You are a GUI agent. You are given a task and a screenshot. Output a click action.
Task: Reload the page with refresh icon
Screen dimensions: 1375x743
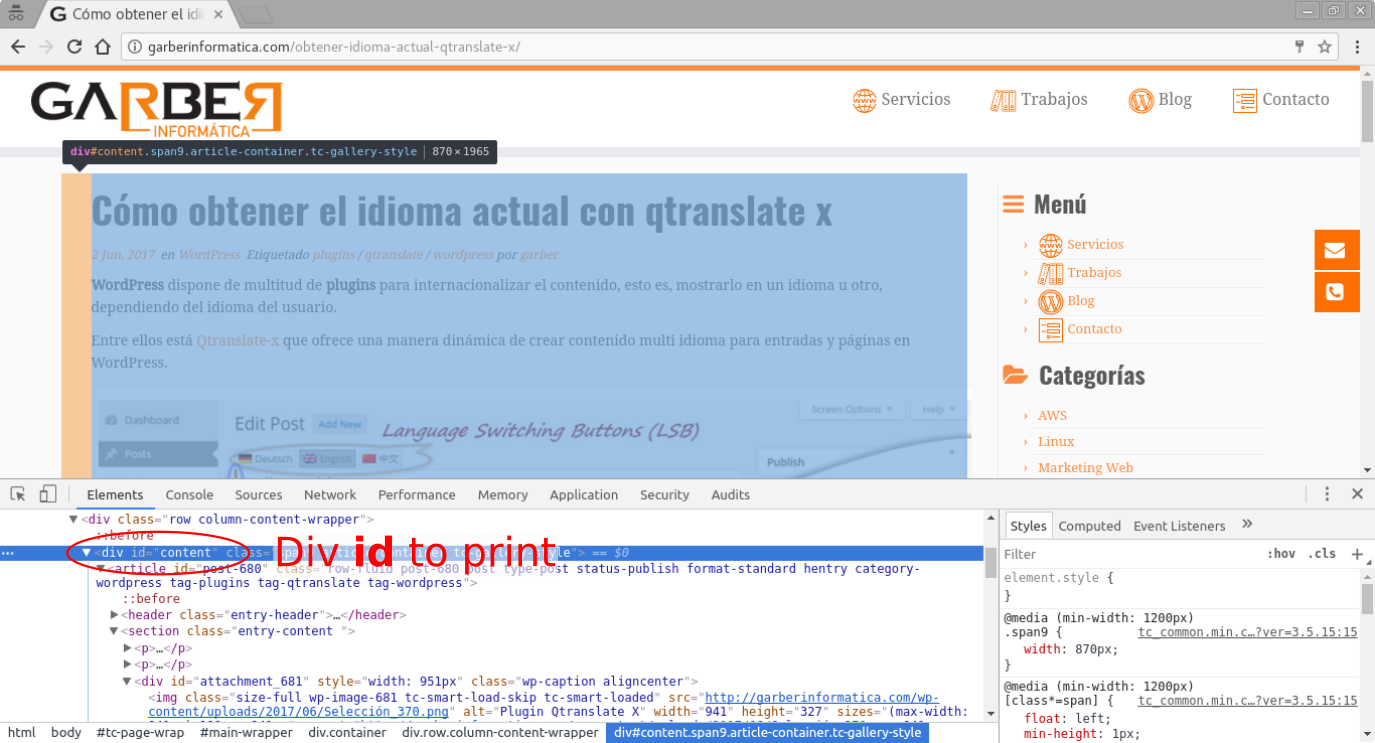(74, 47)
